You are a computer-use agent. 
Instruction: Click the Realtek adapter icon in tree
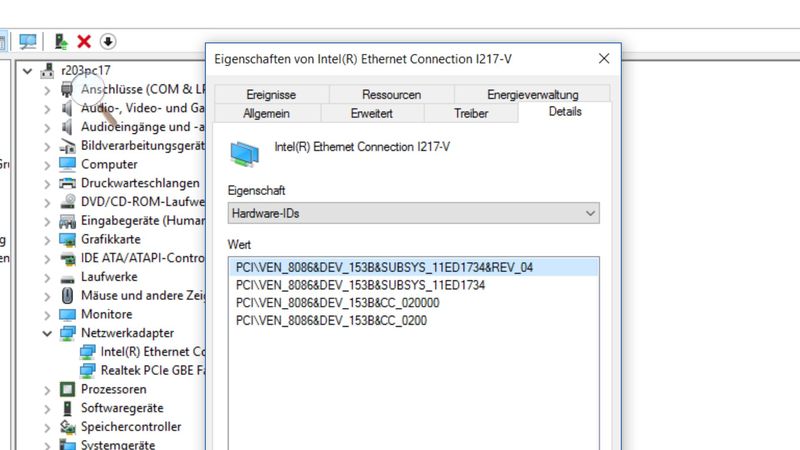click(87, 370)
